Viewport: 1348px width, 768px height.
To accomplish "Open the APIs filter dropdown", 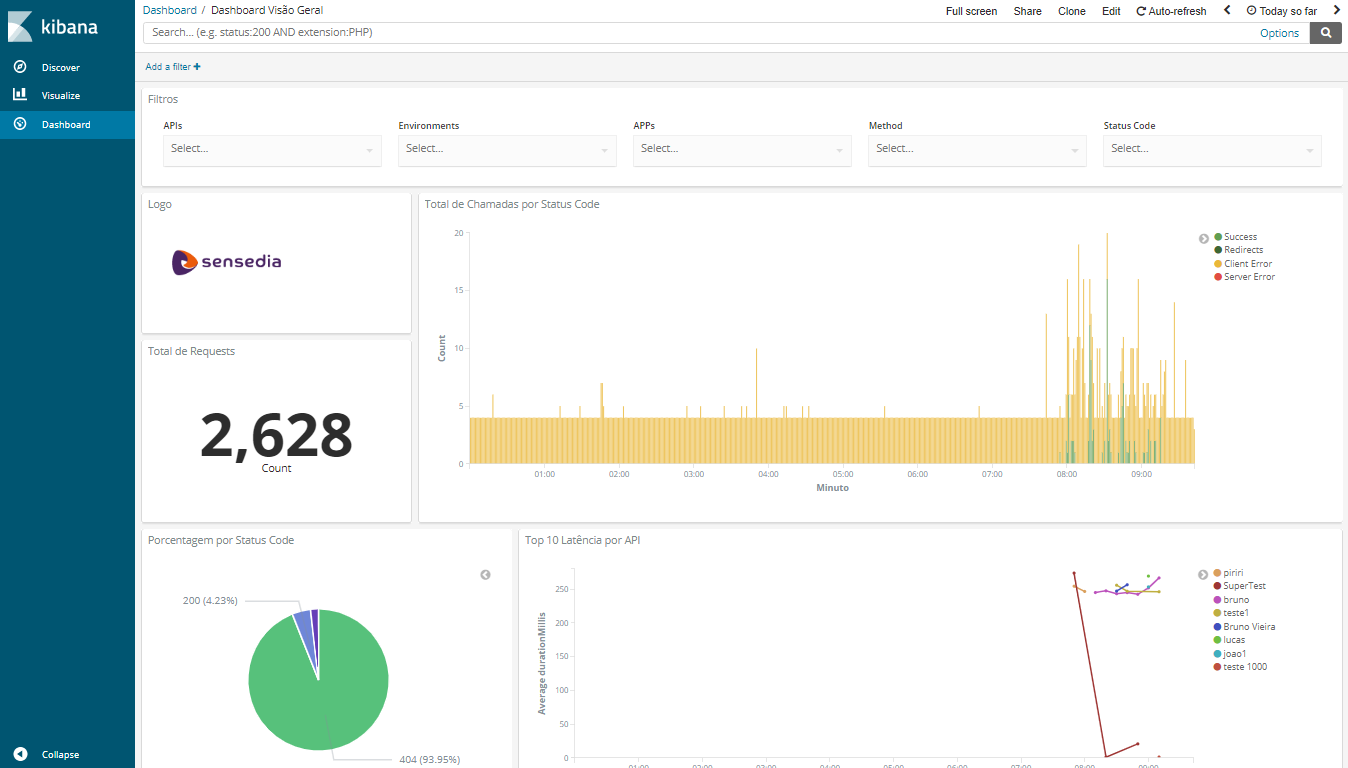I will (271, 150).
